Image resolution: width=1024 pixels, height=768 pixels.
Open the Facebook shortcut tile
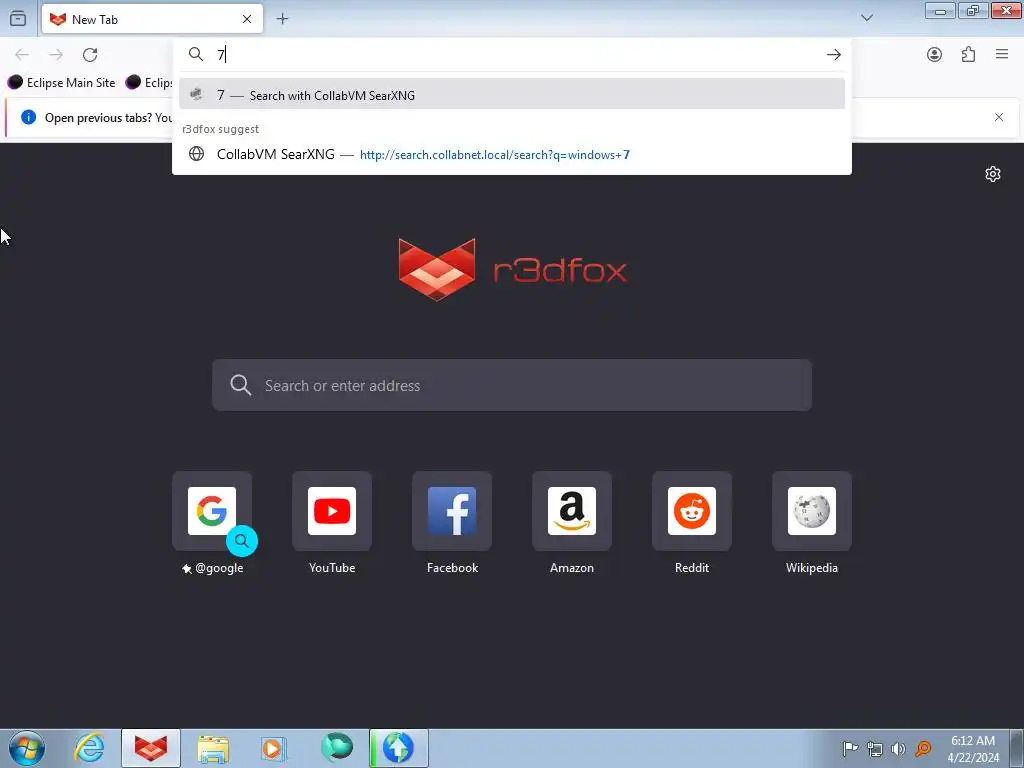[452, 511]
